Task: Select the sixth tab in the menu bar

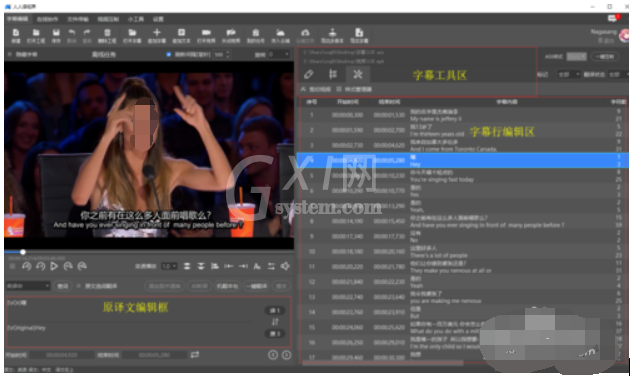Action: (x=158, y=19)
